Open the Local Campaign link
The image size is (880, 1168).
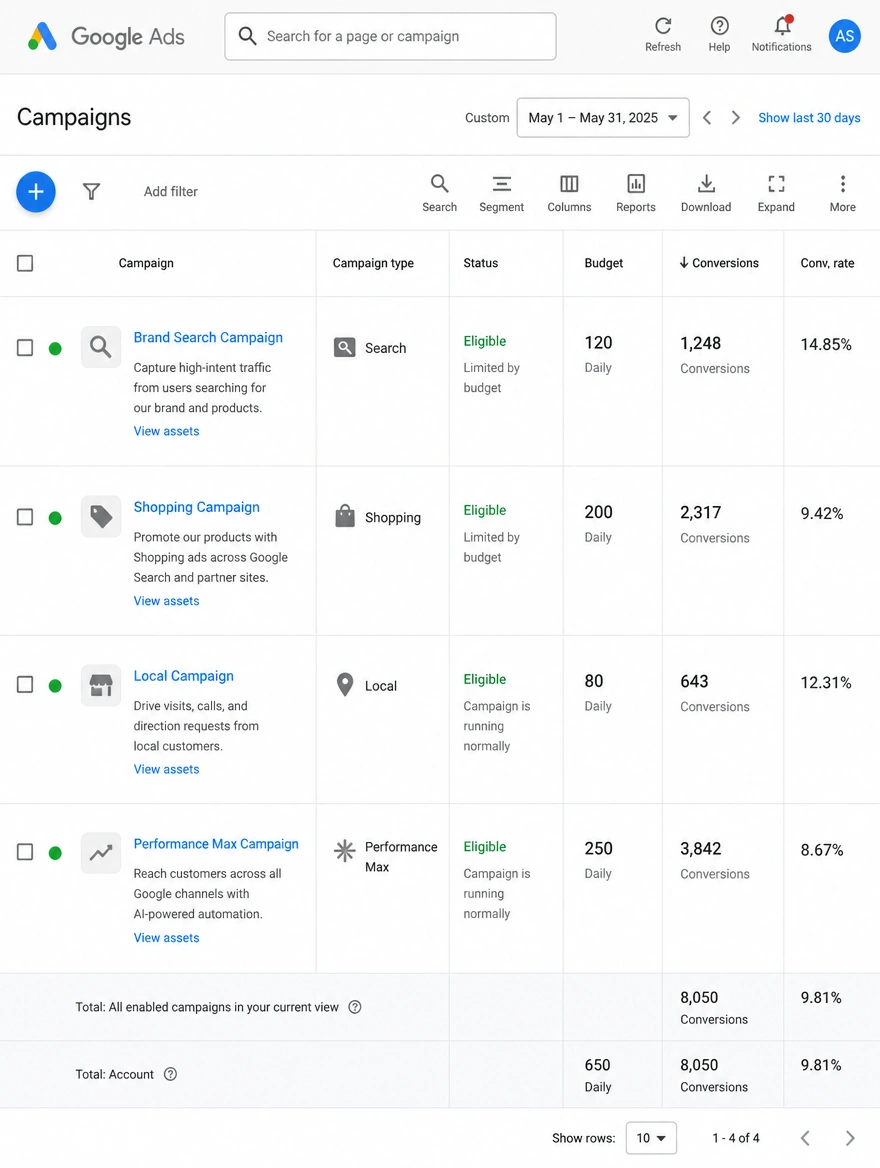(183, 676)
